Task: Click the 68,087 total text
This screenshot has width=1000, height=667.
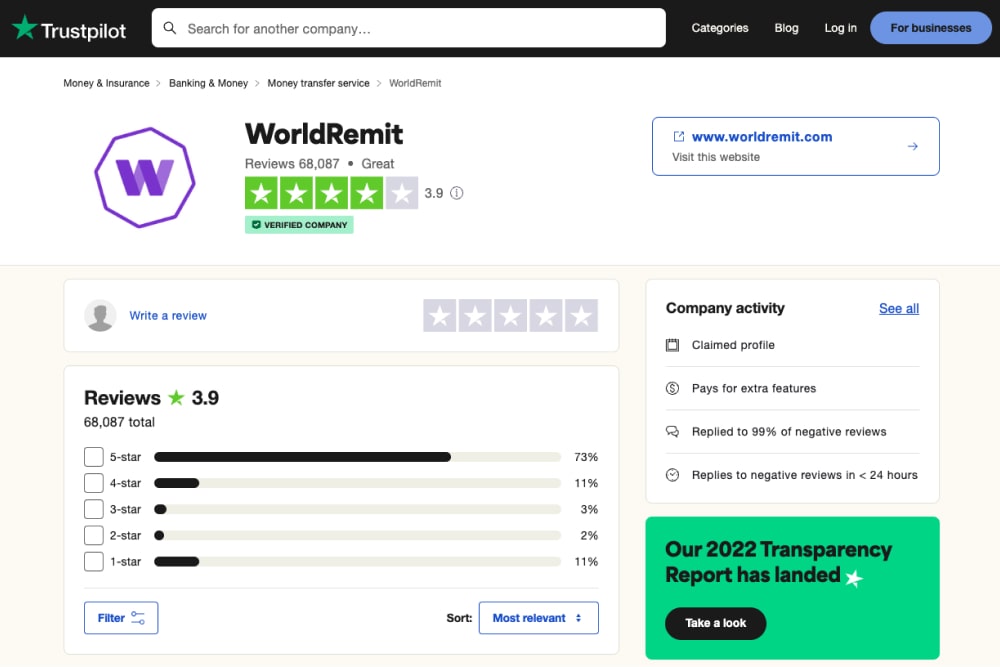Action: coord(119,422)
